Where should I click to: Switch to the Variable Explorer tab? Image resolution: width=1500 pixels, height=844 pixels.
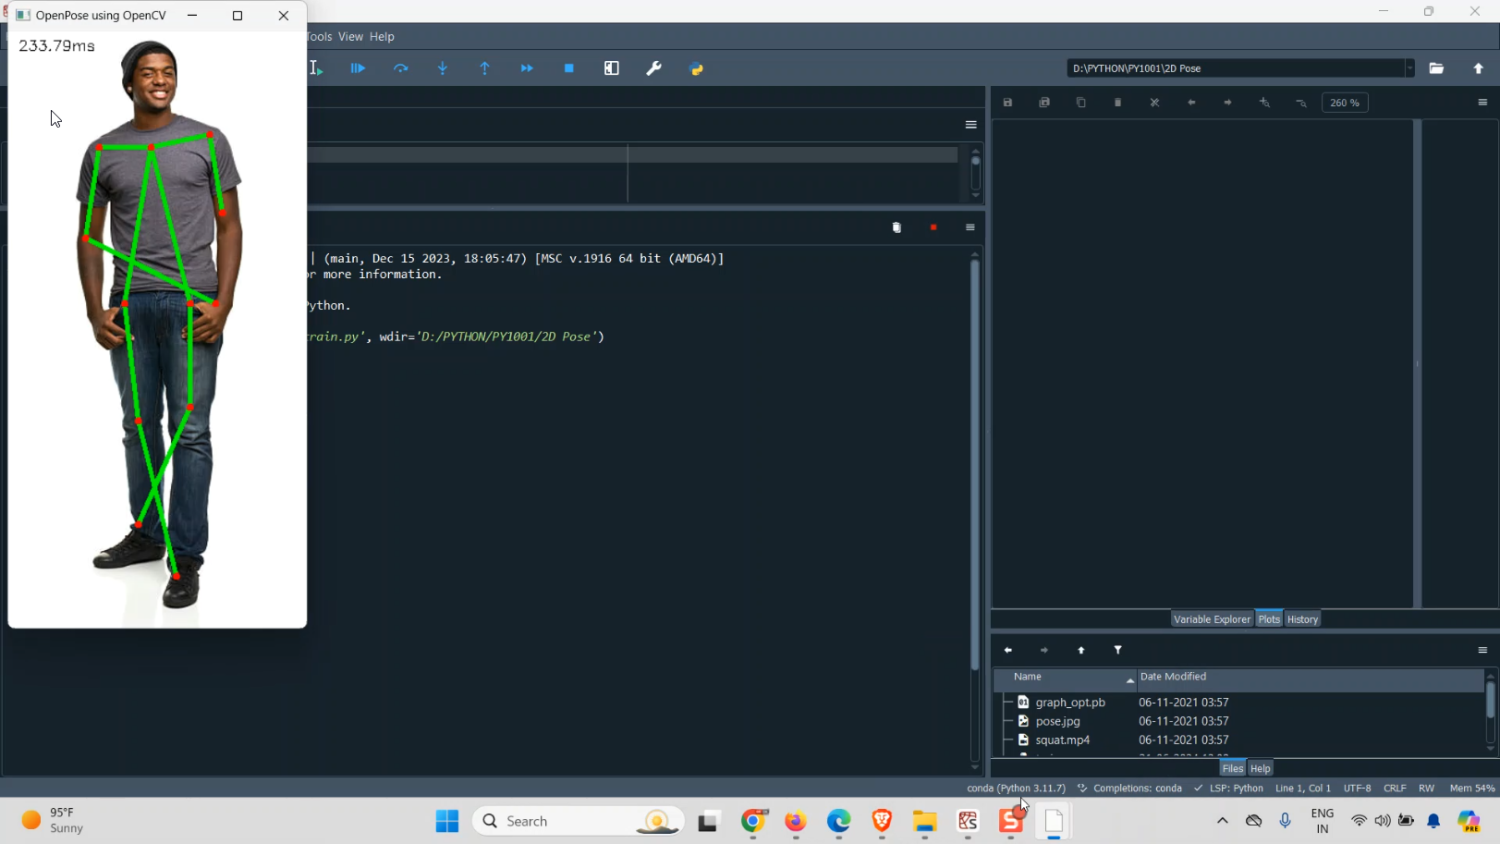tap(1211, 619)
